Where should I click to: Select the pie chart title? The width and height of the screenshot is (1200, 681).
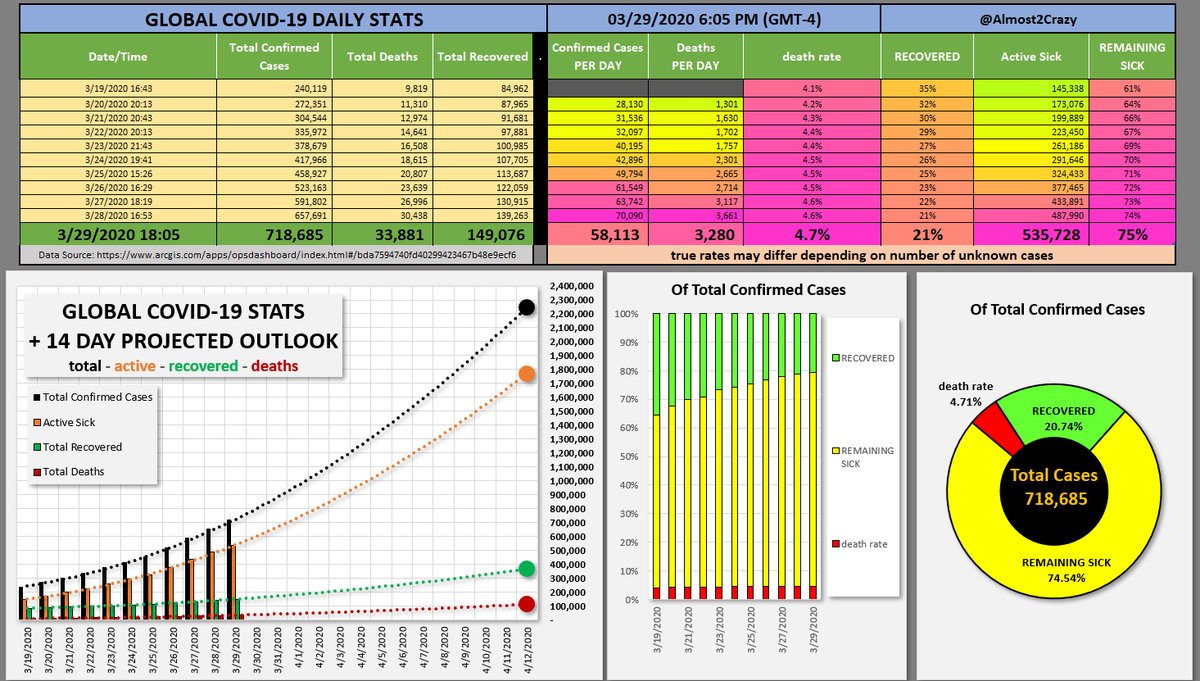coord(1057,310)
